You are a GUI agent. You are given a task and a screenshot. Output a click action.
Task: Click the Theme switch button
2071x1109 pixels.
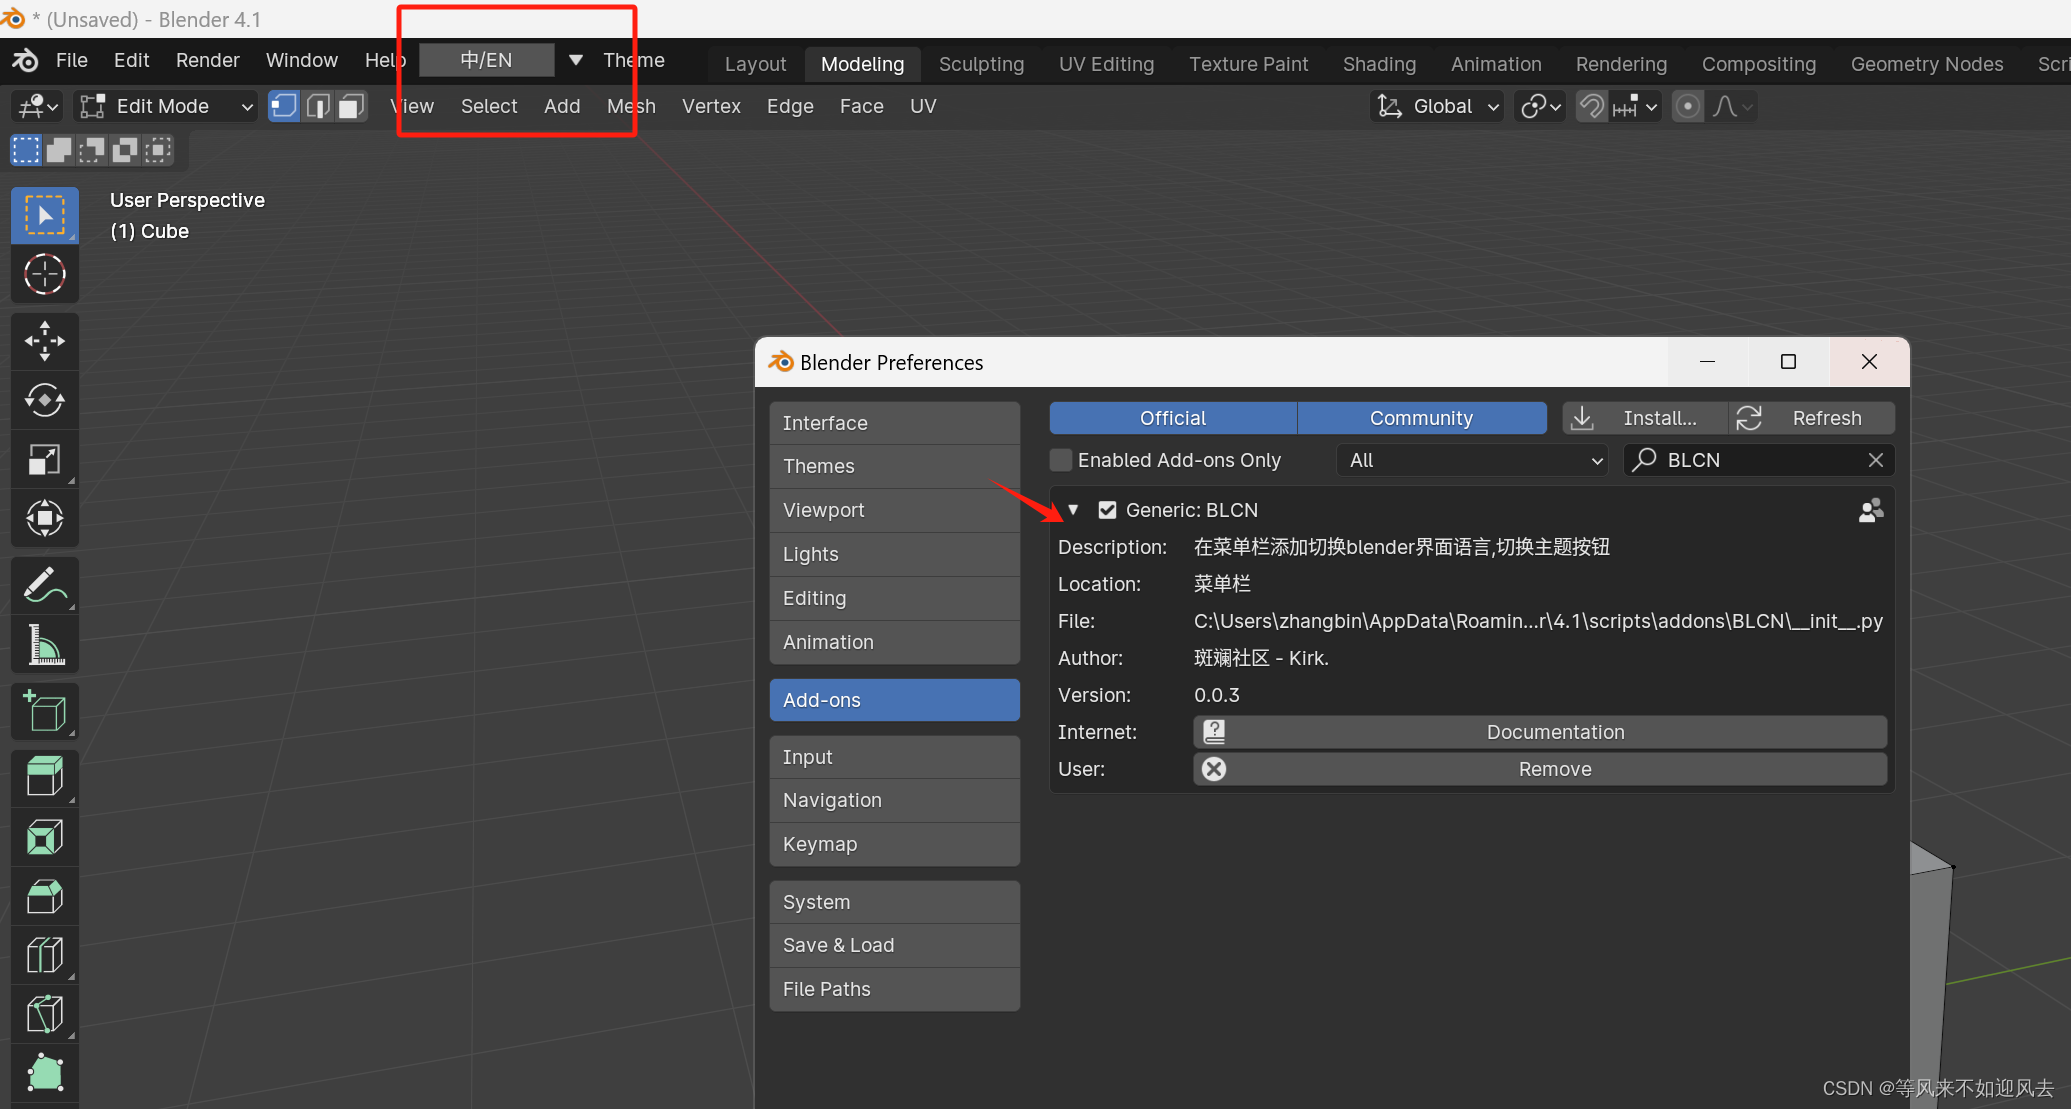[634, 60]
